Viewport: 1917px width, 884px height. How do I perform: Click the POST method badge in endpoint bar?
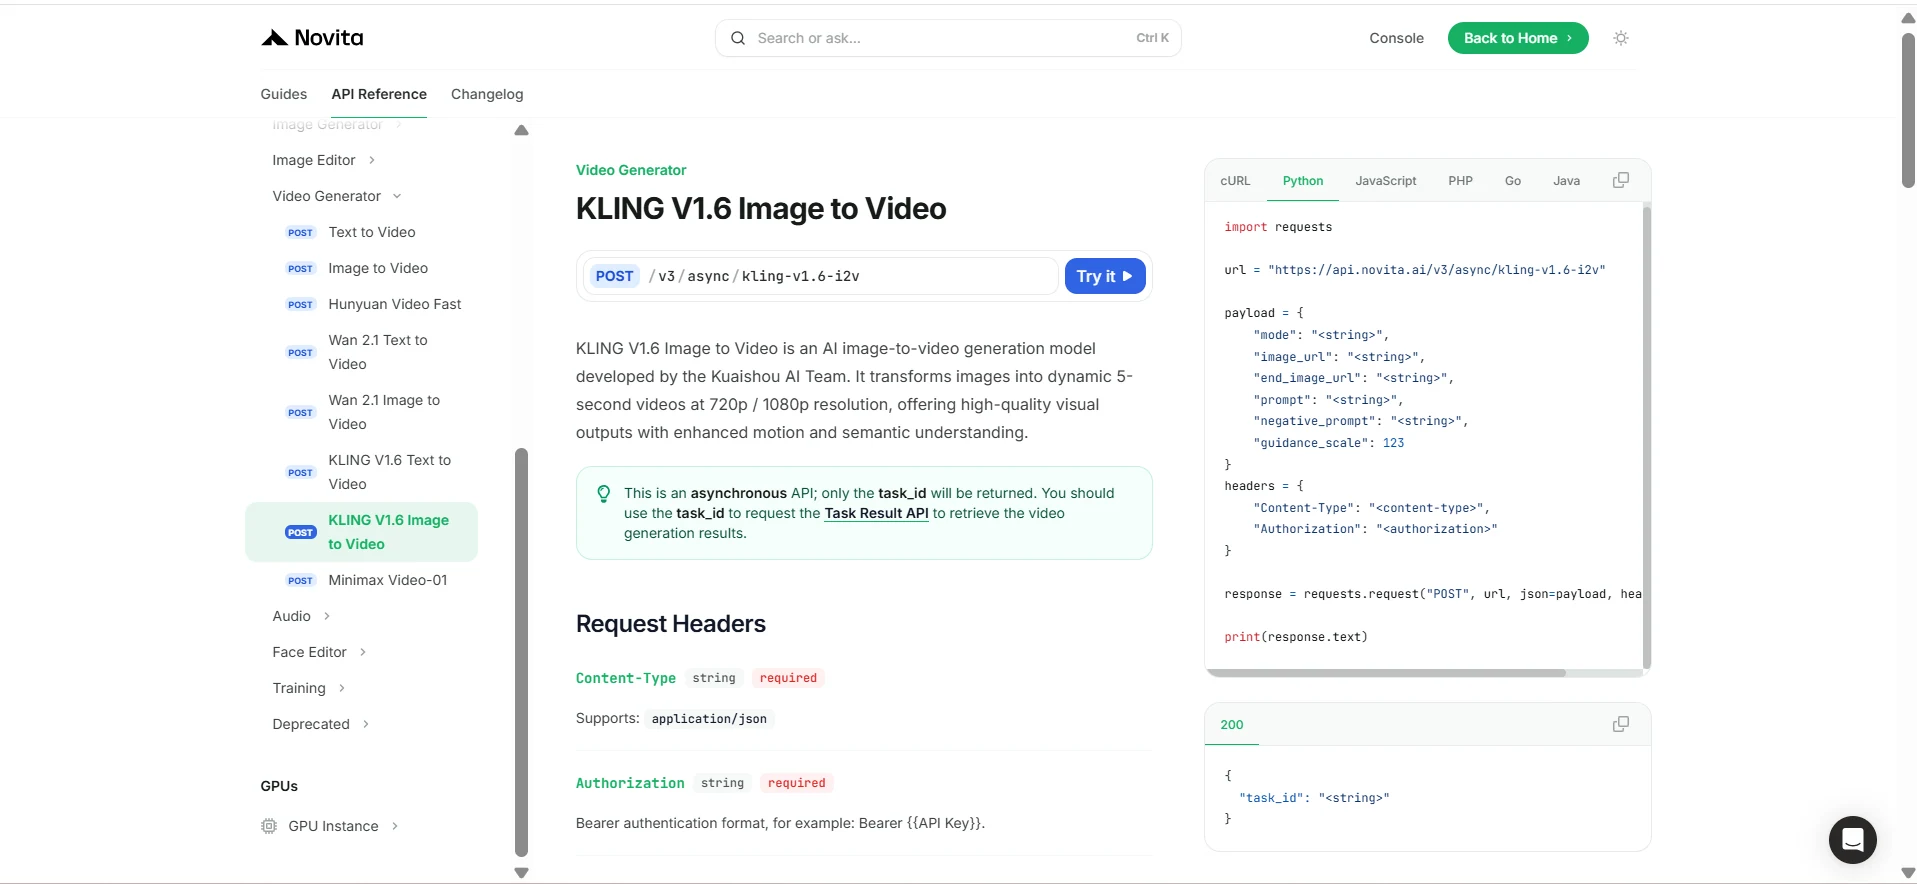[614, 276]
